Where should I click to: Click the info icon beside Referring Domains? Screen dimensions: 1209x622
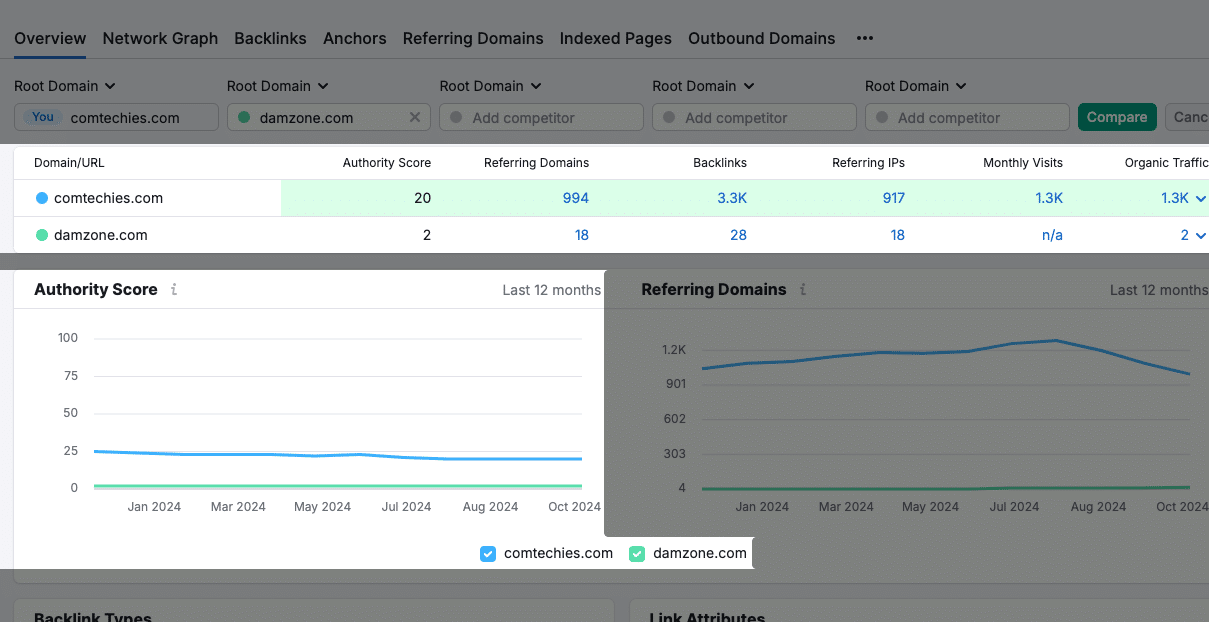coord(802,289)
